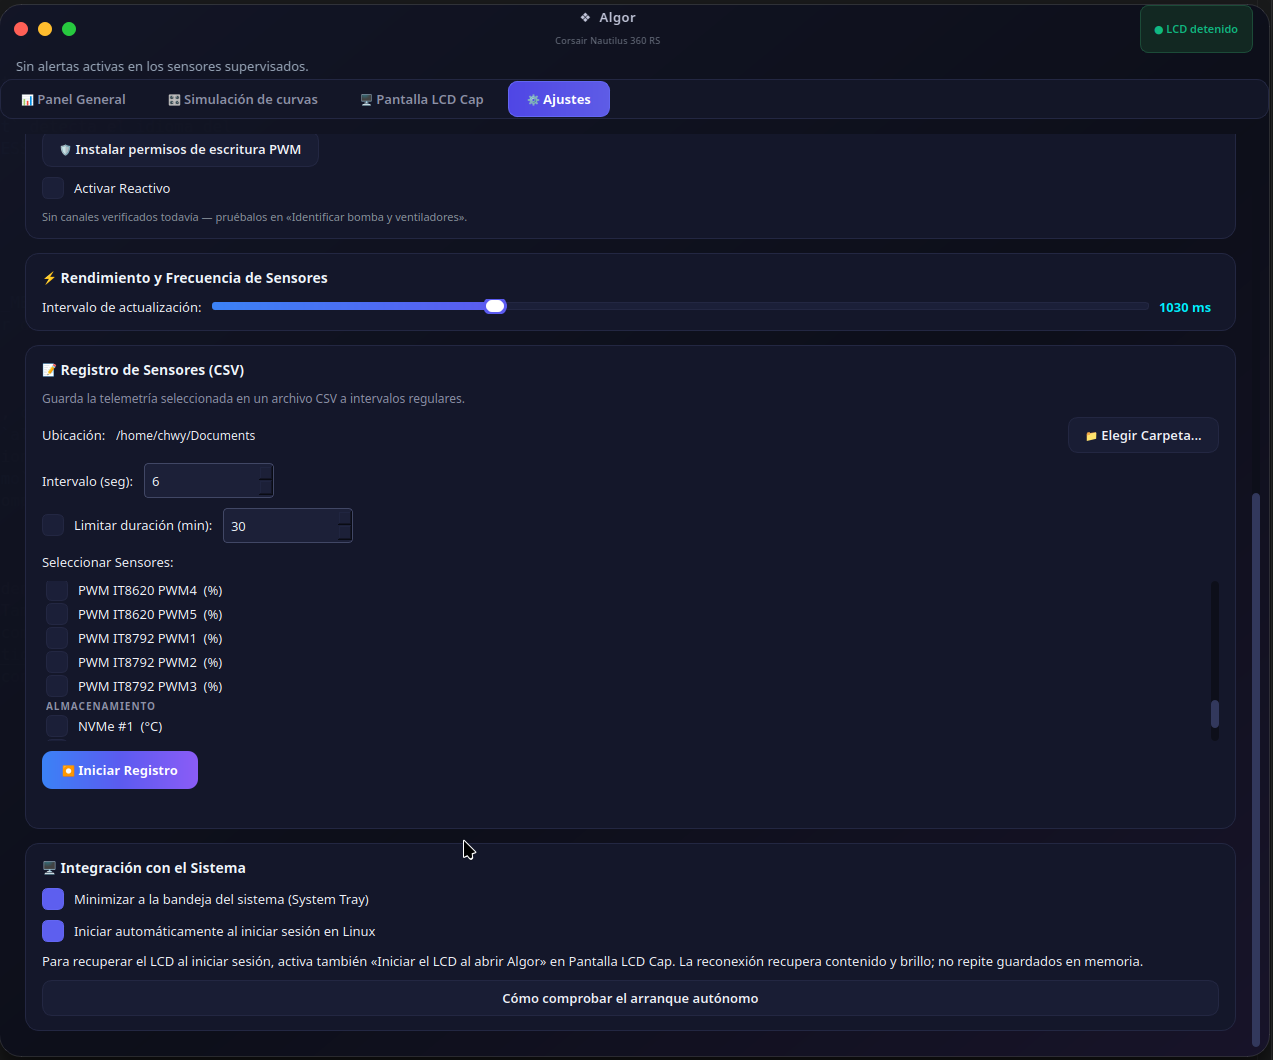This screenshot has height=1060, width=1273.
Task: Click the monitor icon on Pantalla LCD Cap
Action: (366, 100)
